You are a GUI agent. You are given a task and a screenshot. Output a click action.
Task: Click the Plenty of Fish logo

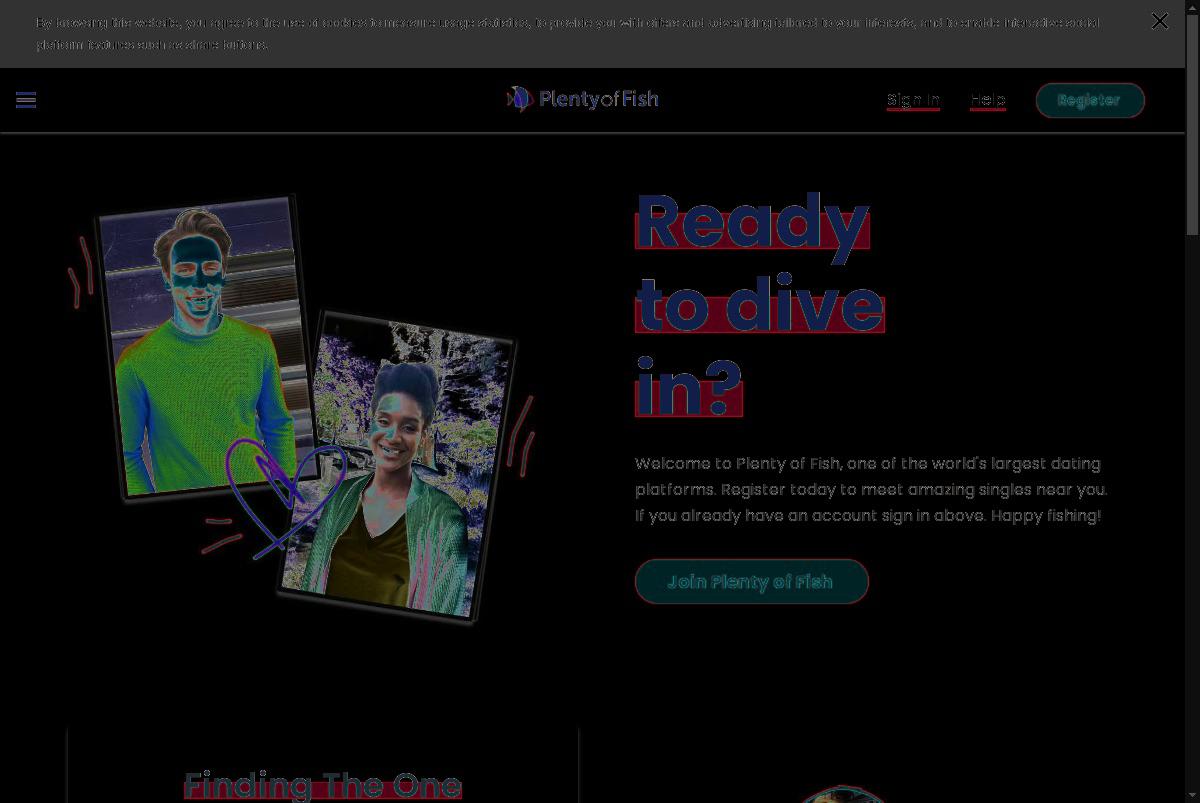(582, 99)
